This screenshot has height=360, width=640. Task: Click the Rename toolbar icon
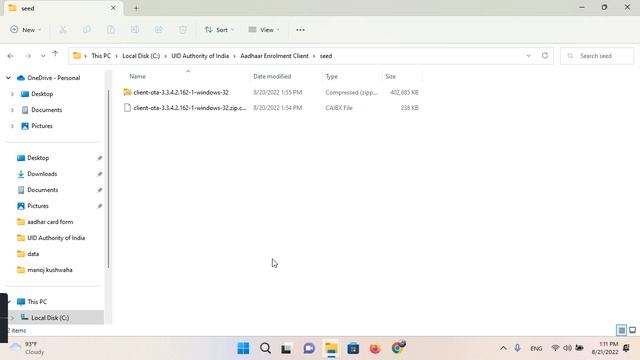(135, 30)
